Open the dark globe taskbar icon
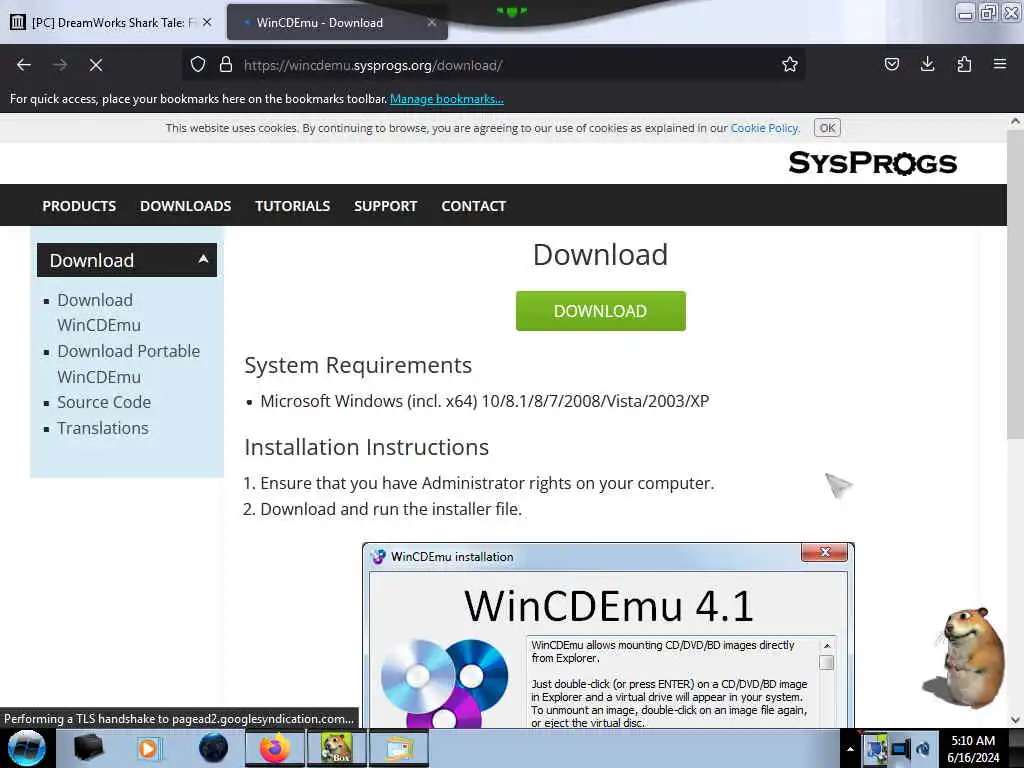 tap(213, 748)
